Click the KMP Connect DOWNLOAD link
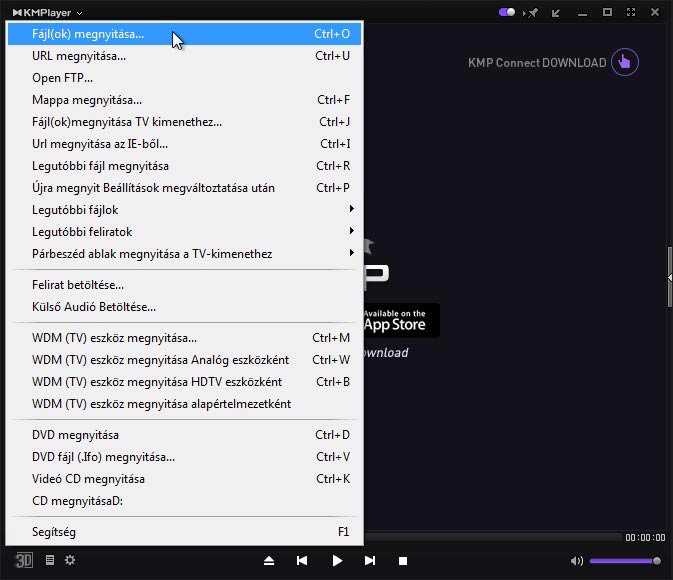 tap(537, 62)
